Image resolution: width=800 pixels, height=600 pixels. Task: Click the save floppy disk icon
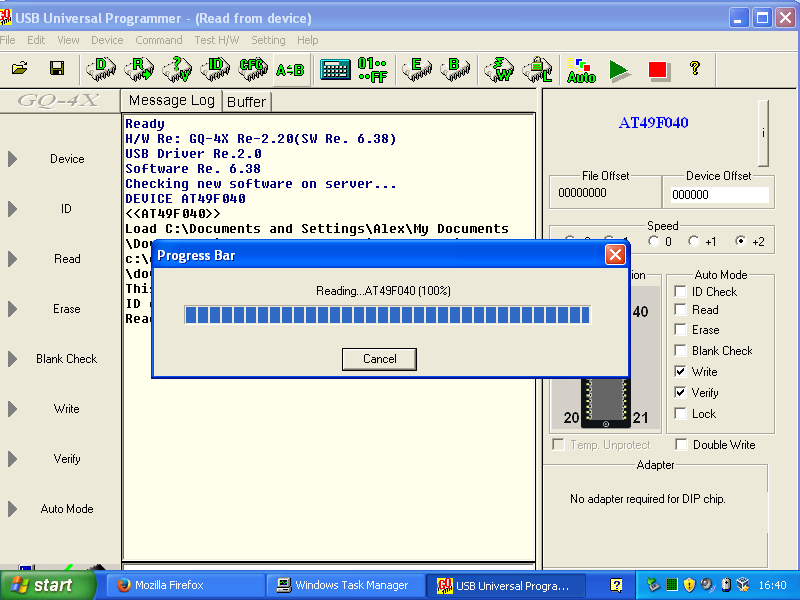(x=57, y=69)
